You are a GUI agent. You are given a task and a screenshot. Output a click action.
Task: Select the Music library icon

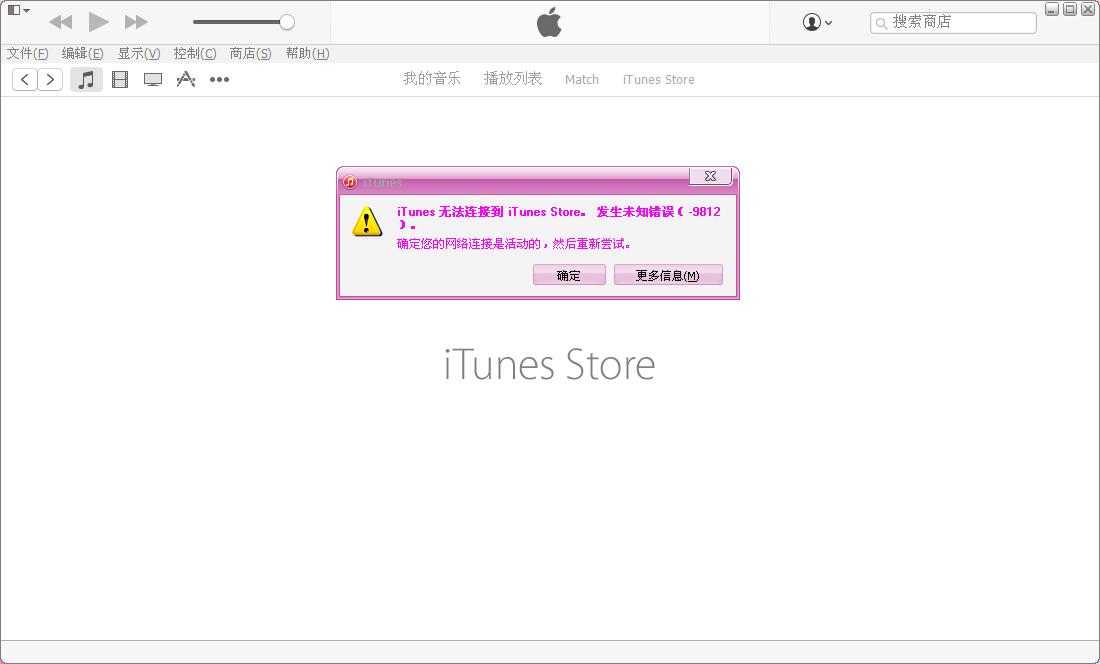click(87, 79)
